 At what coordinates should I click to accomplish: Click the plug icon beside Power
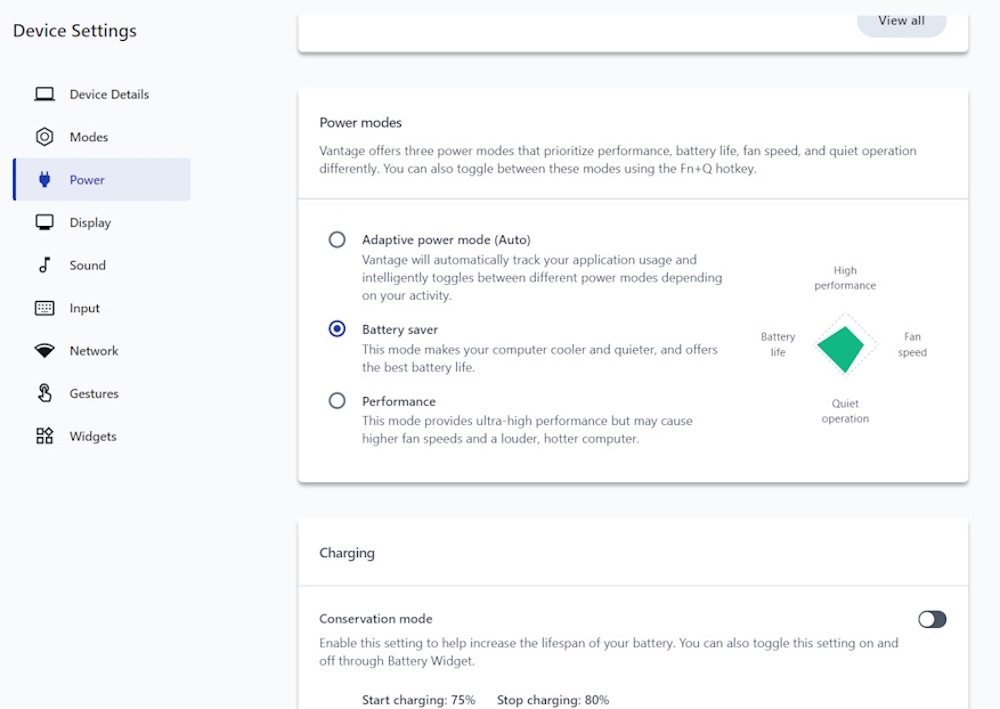coord(44,180)
